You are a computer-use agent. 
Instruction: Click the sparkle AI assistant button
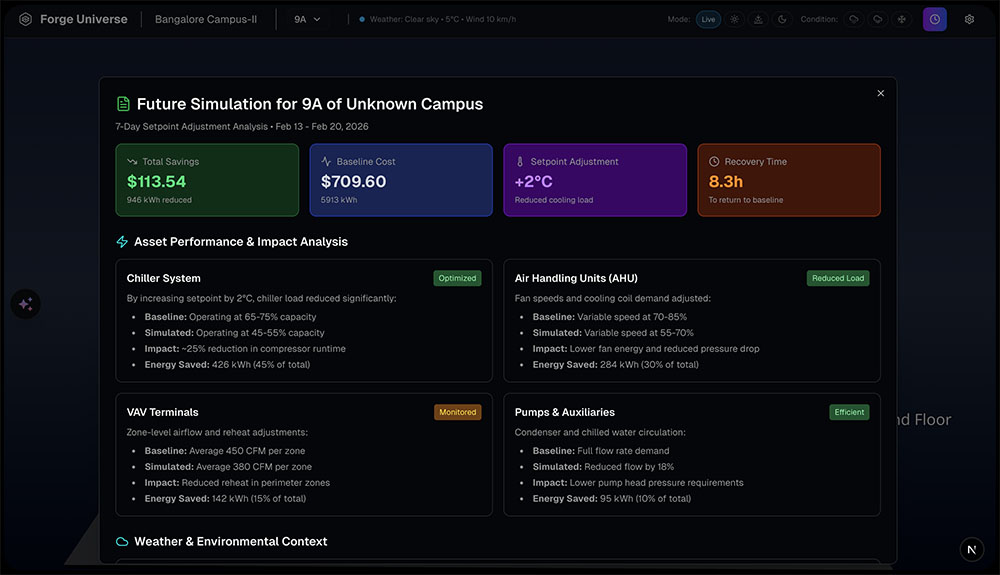point(26,305)
